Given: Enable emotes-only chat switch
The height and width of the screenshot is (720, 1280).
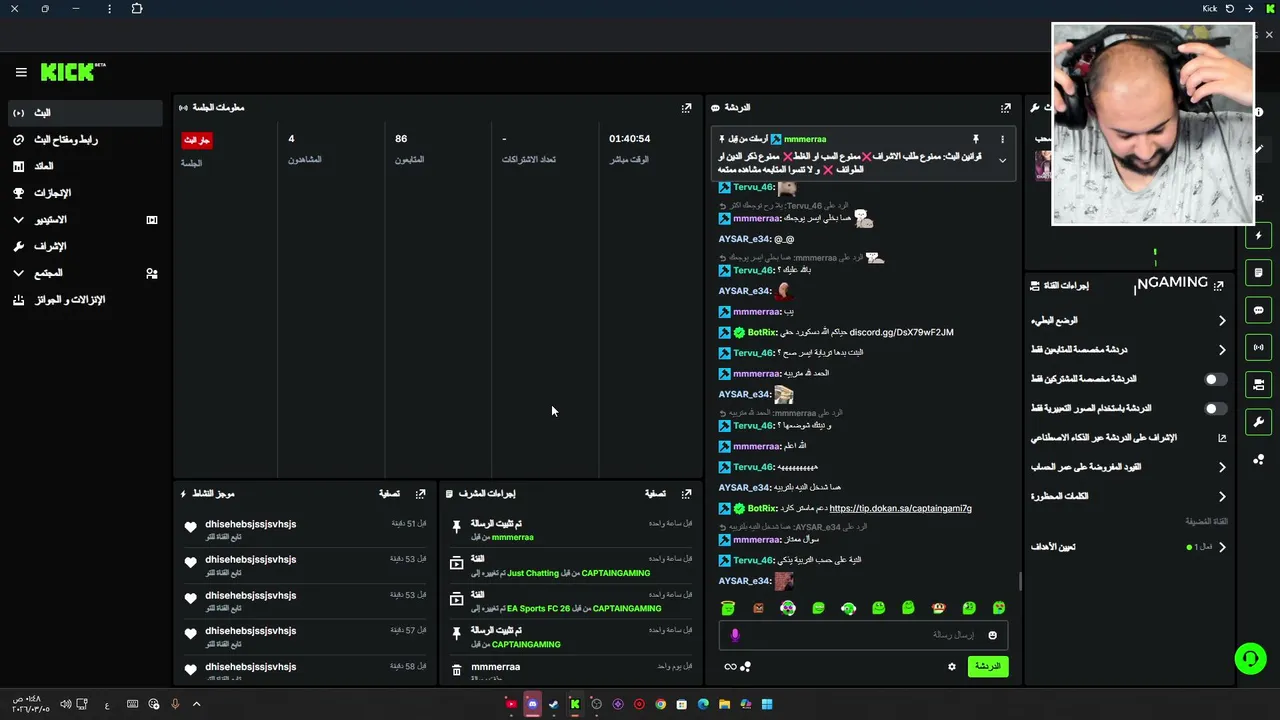Looking at the screenshot, I should point(1214,408).
